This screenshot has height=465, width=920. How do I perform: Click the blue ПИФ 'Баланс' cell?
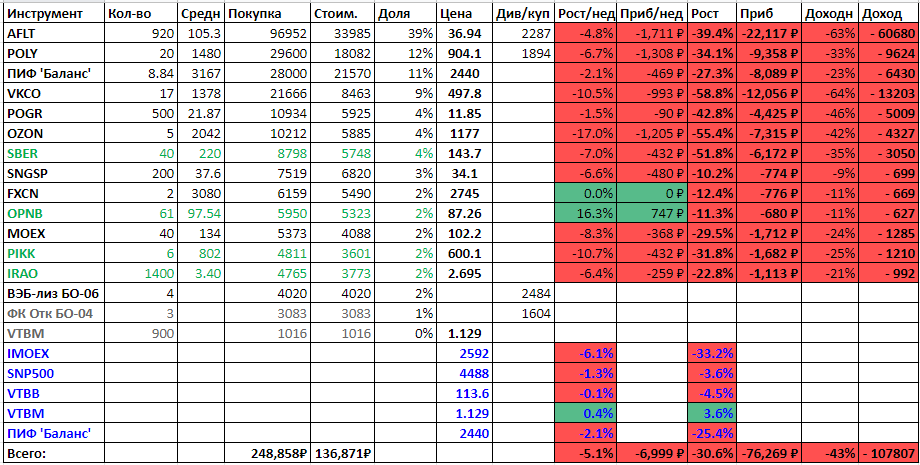click(x=53, y=434)
